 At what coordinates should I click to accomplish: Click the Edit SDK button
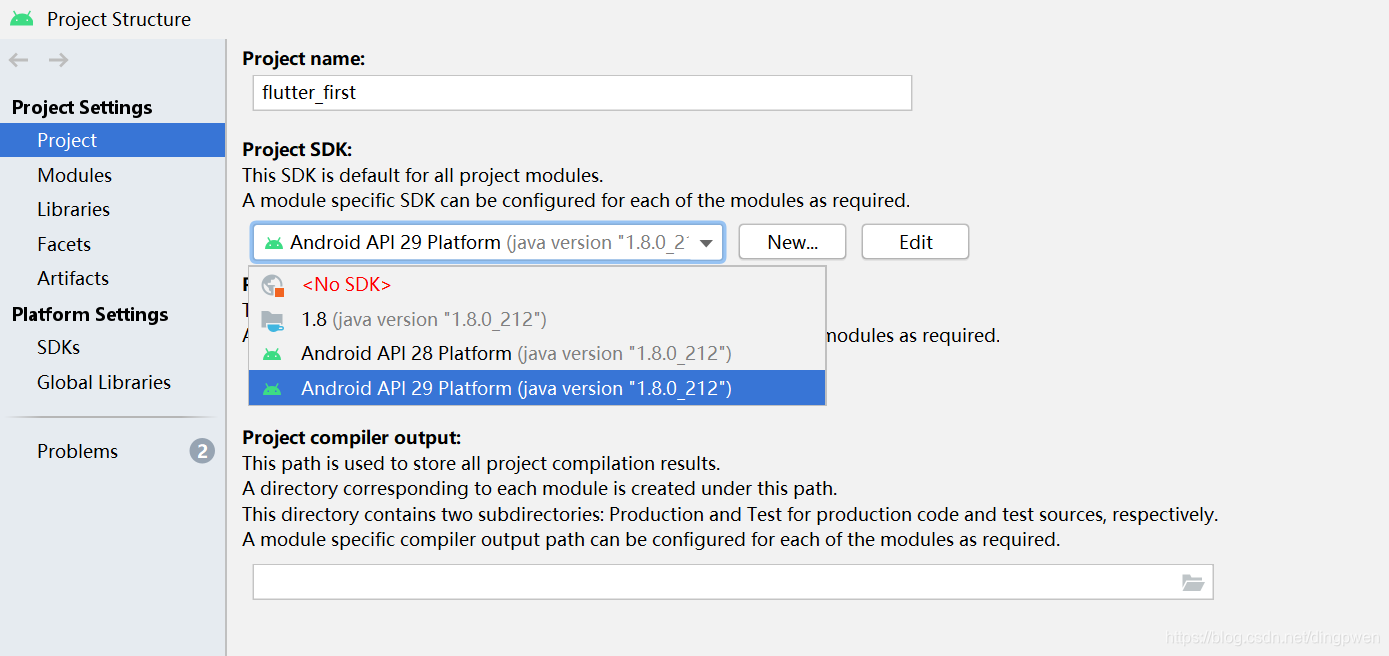(x=915, y=242)
